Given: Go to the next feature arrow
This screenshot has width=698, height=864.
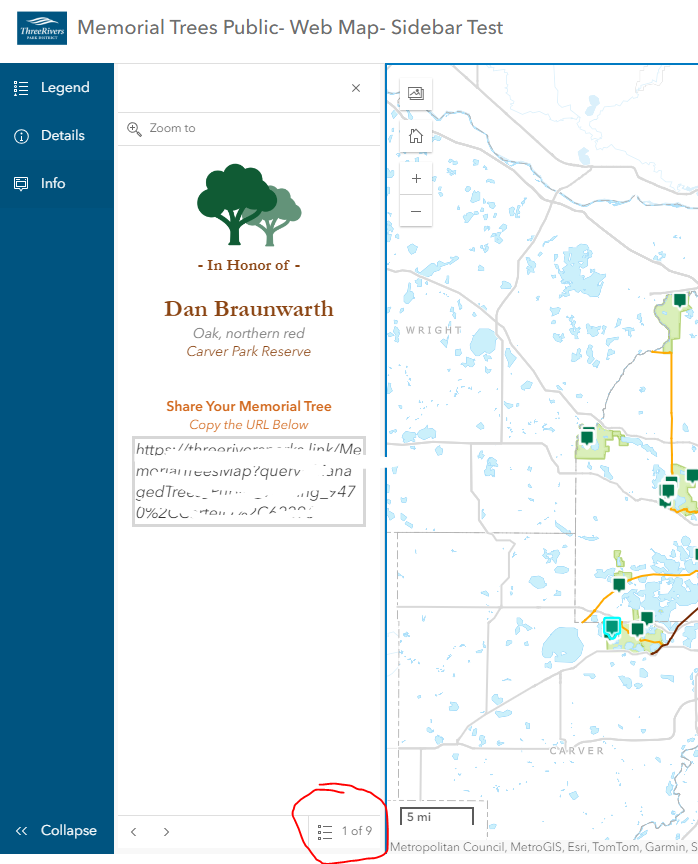Looking at the screenshot, I should coord(166,832).
